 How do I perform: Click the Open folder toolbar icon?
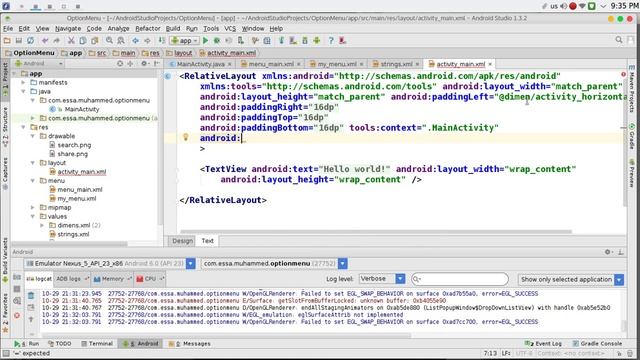[7, 40]
